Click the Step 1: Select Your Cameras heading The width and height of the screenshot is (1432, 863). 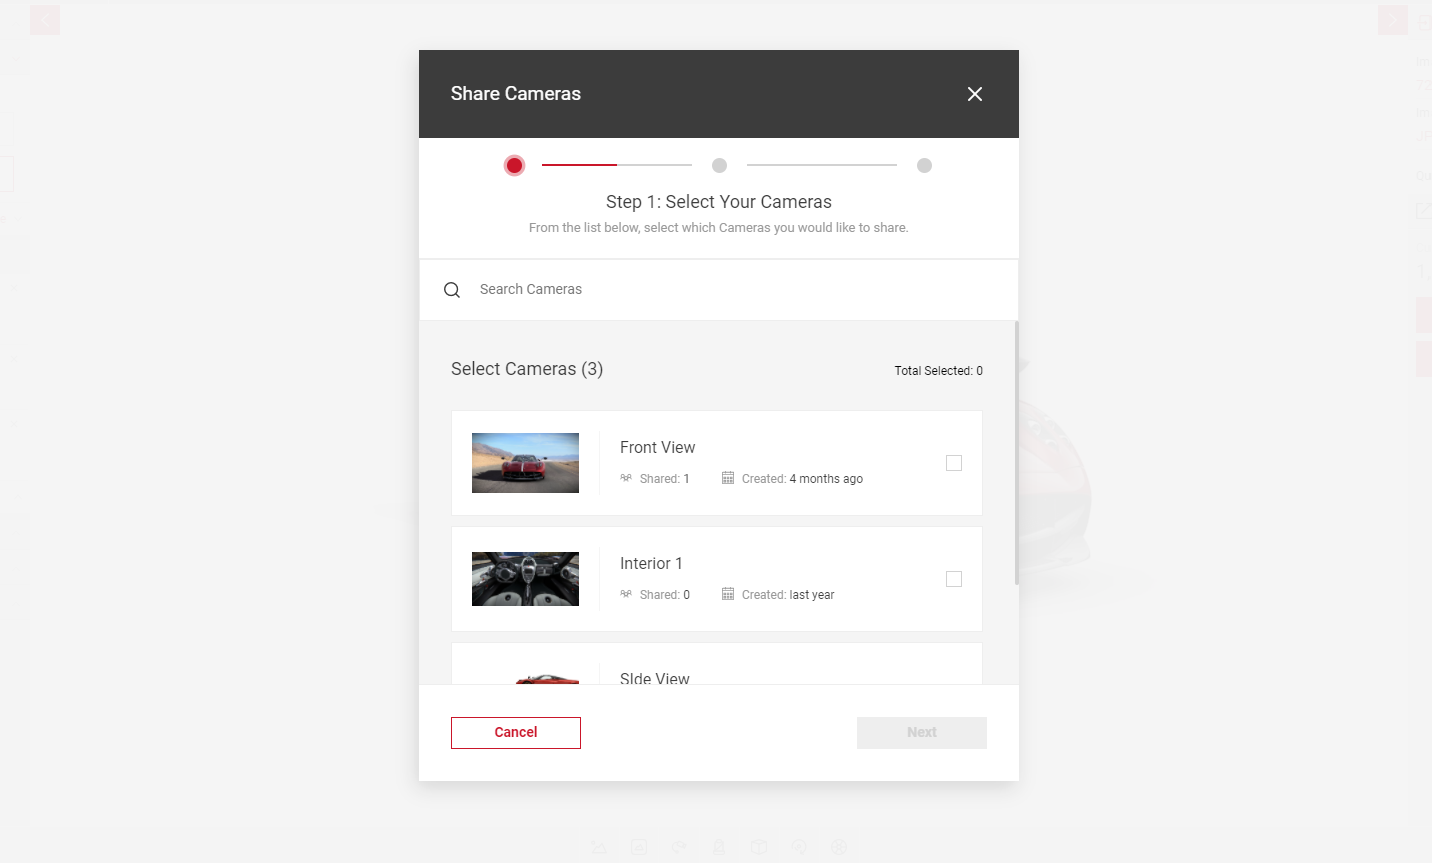719,202
